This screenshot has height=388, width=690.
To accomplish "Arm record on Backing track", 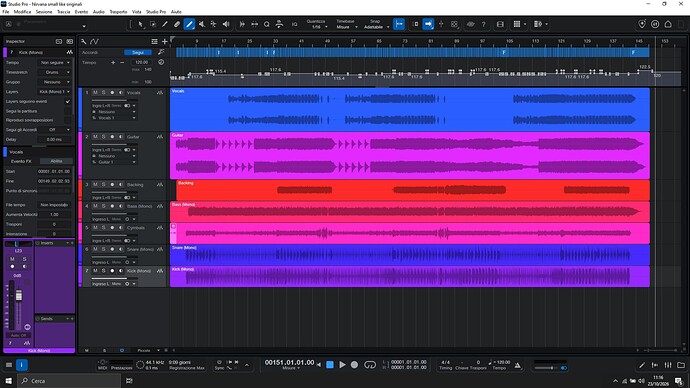I will click(112, 185).
